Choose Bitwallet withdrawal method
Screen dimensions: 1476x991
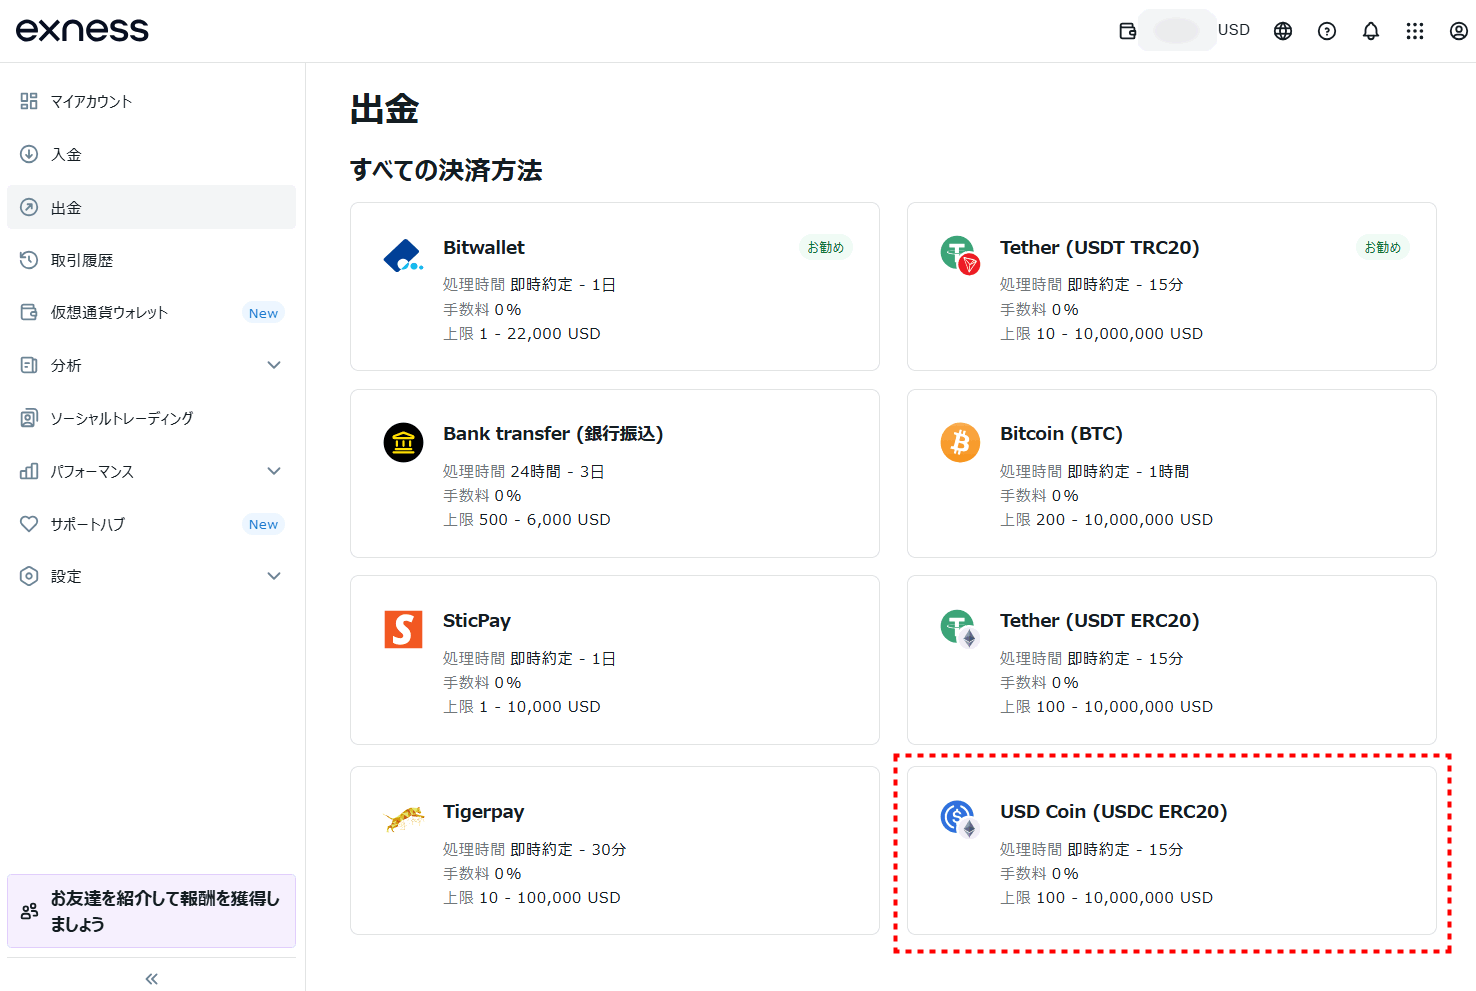click(x=615, y=287)
